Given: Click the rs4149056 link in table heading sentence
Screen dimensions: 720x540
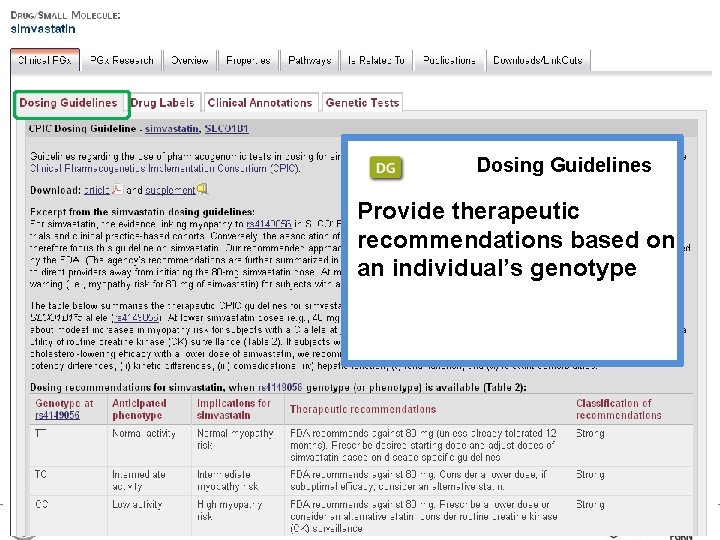Looking at the screenshot, I should [x=280, y=388].
